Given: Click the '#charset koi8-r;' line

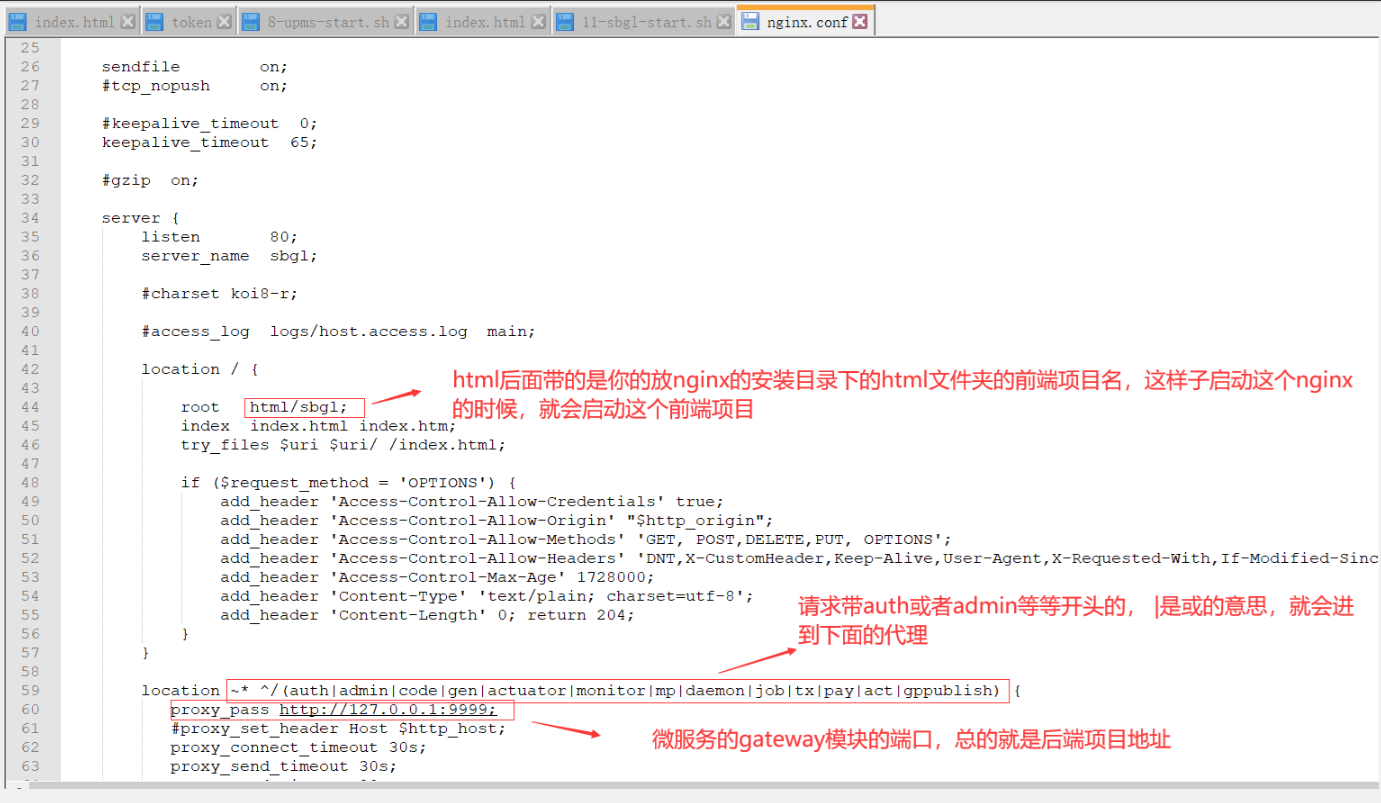Looking at the screenshot, I should [219, 294].
